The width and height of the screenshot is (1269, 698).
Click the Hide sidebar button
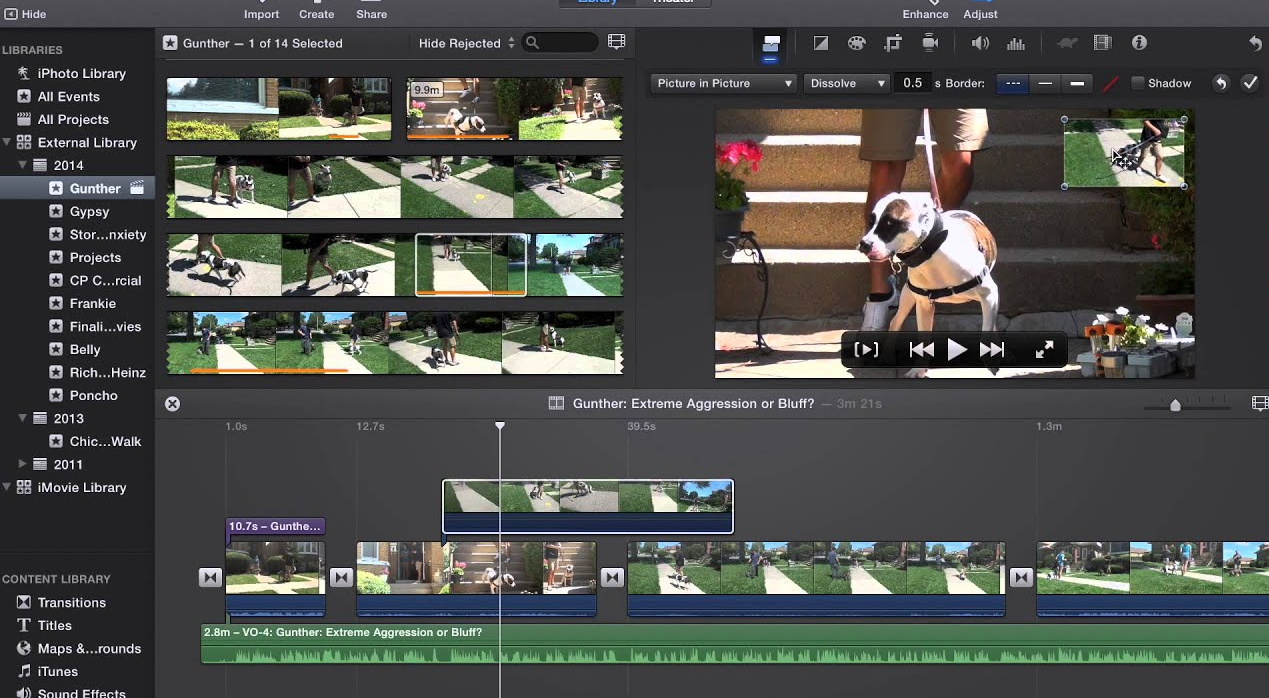coord(25,14)
